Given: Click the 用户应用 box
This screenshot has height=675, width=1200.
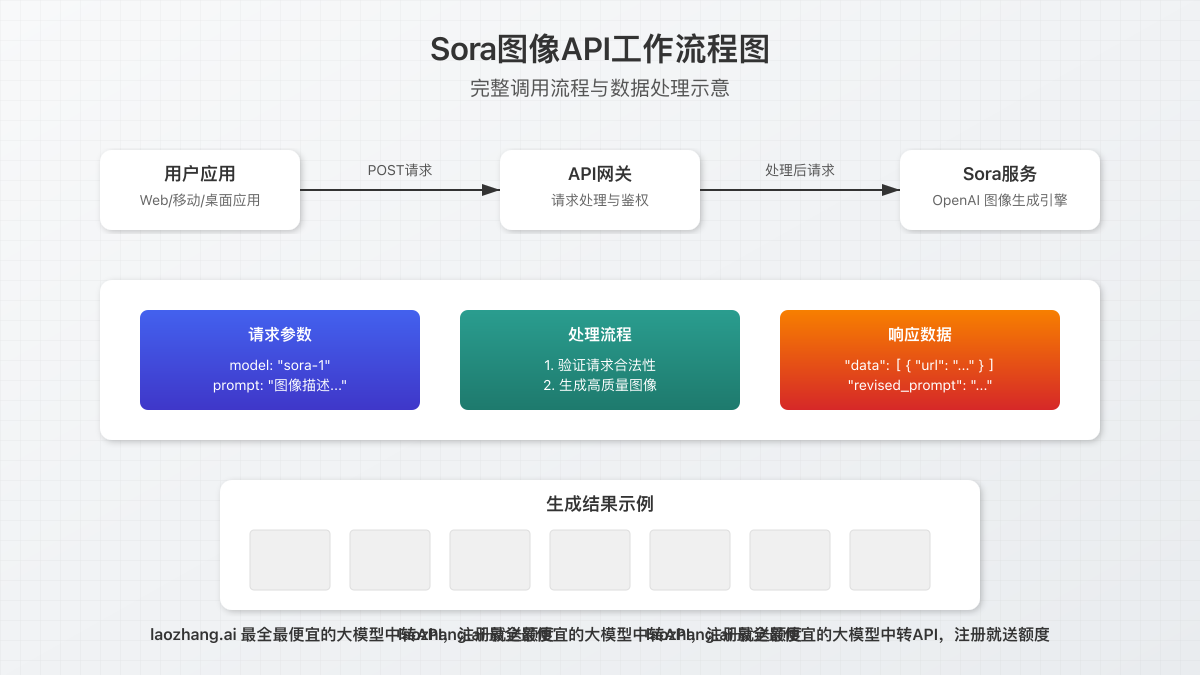Looking at the screenshot, I should pos(200,190).
